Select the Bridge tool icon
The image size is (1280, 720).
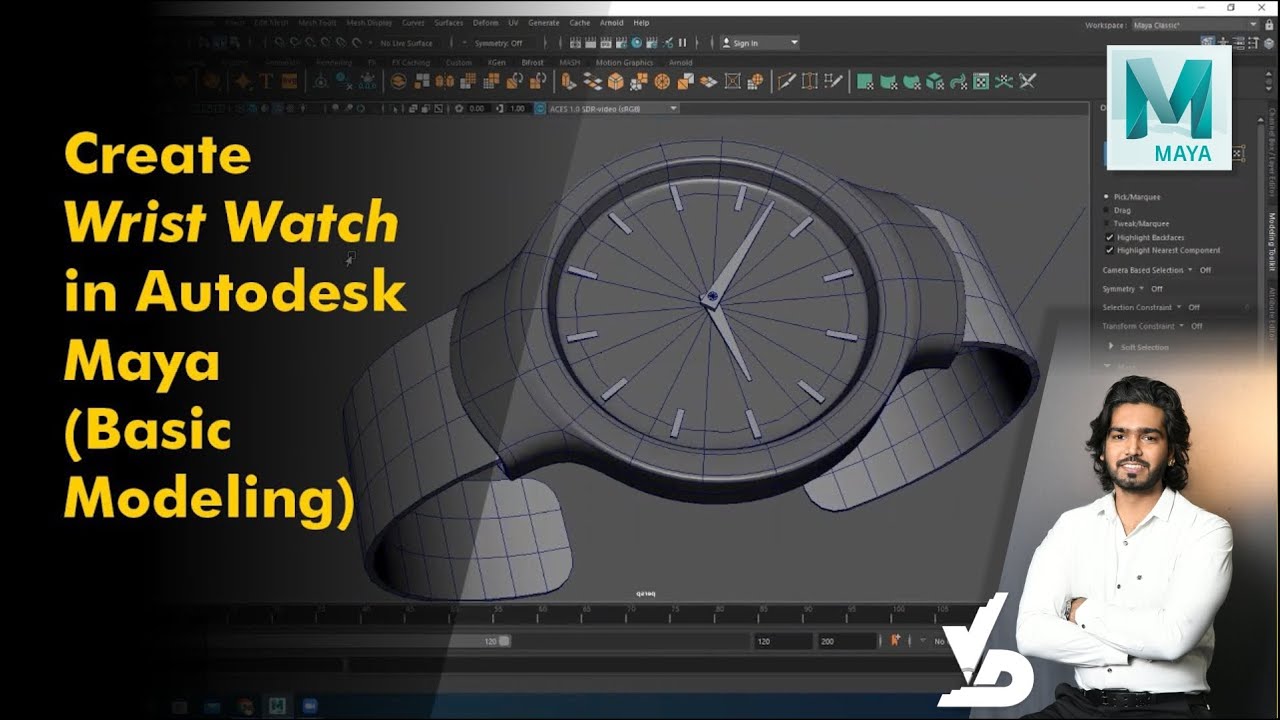tap(593, 81)
